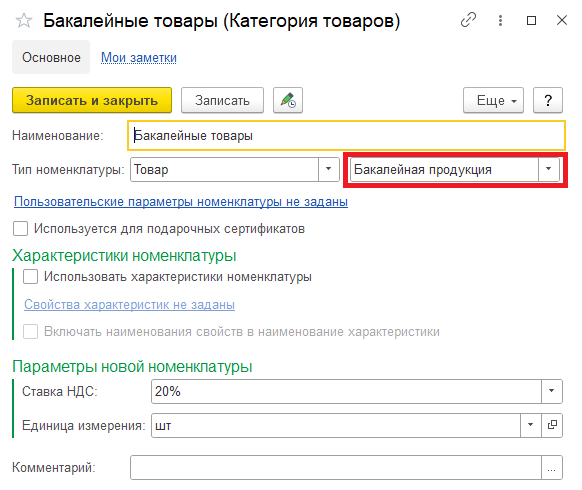
Task: Open the Бакалейная продукция dropdown arrow
Action: (549, 169)
